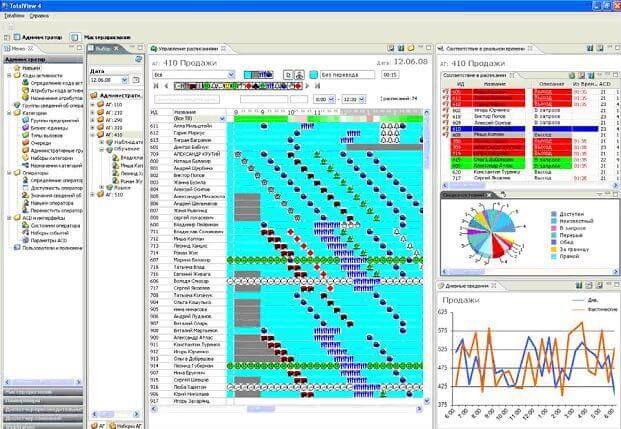Viewport: 621px width, 429px height.
Task: Expand the АГ: 510 node
Action: 93,194
